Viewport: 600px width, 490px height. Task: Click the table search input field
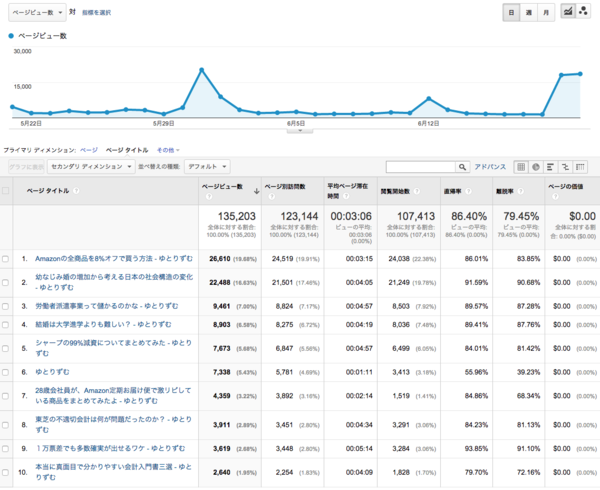coord(421,167)
